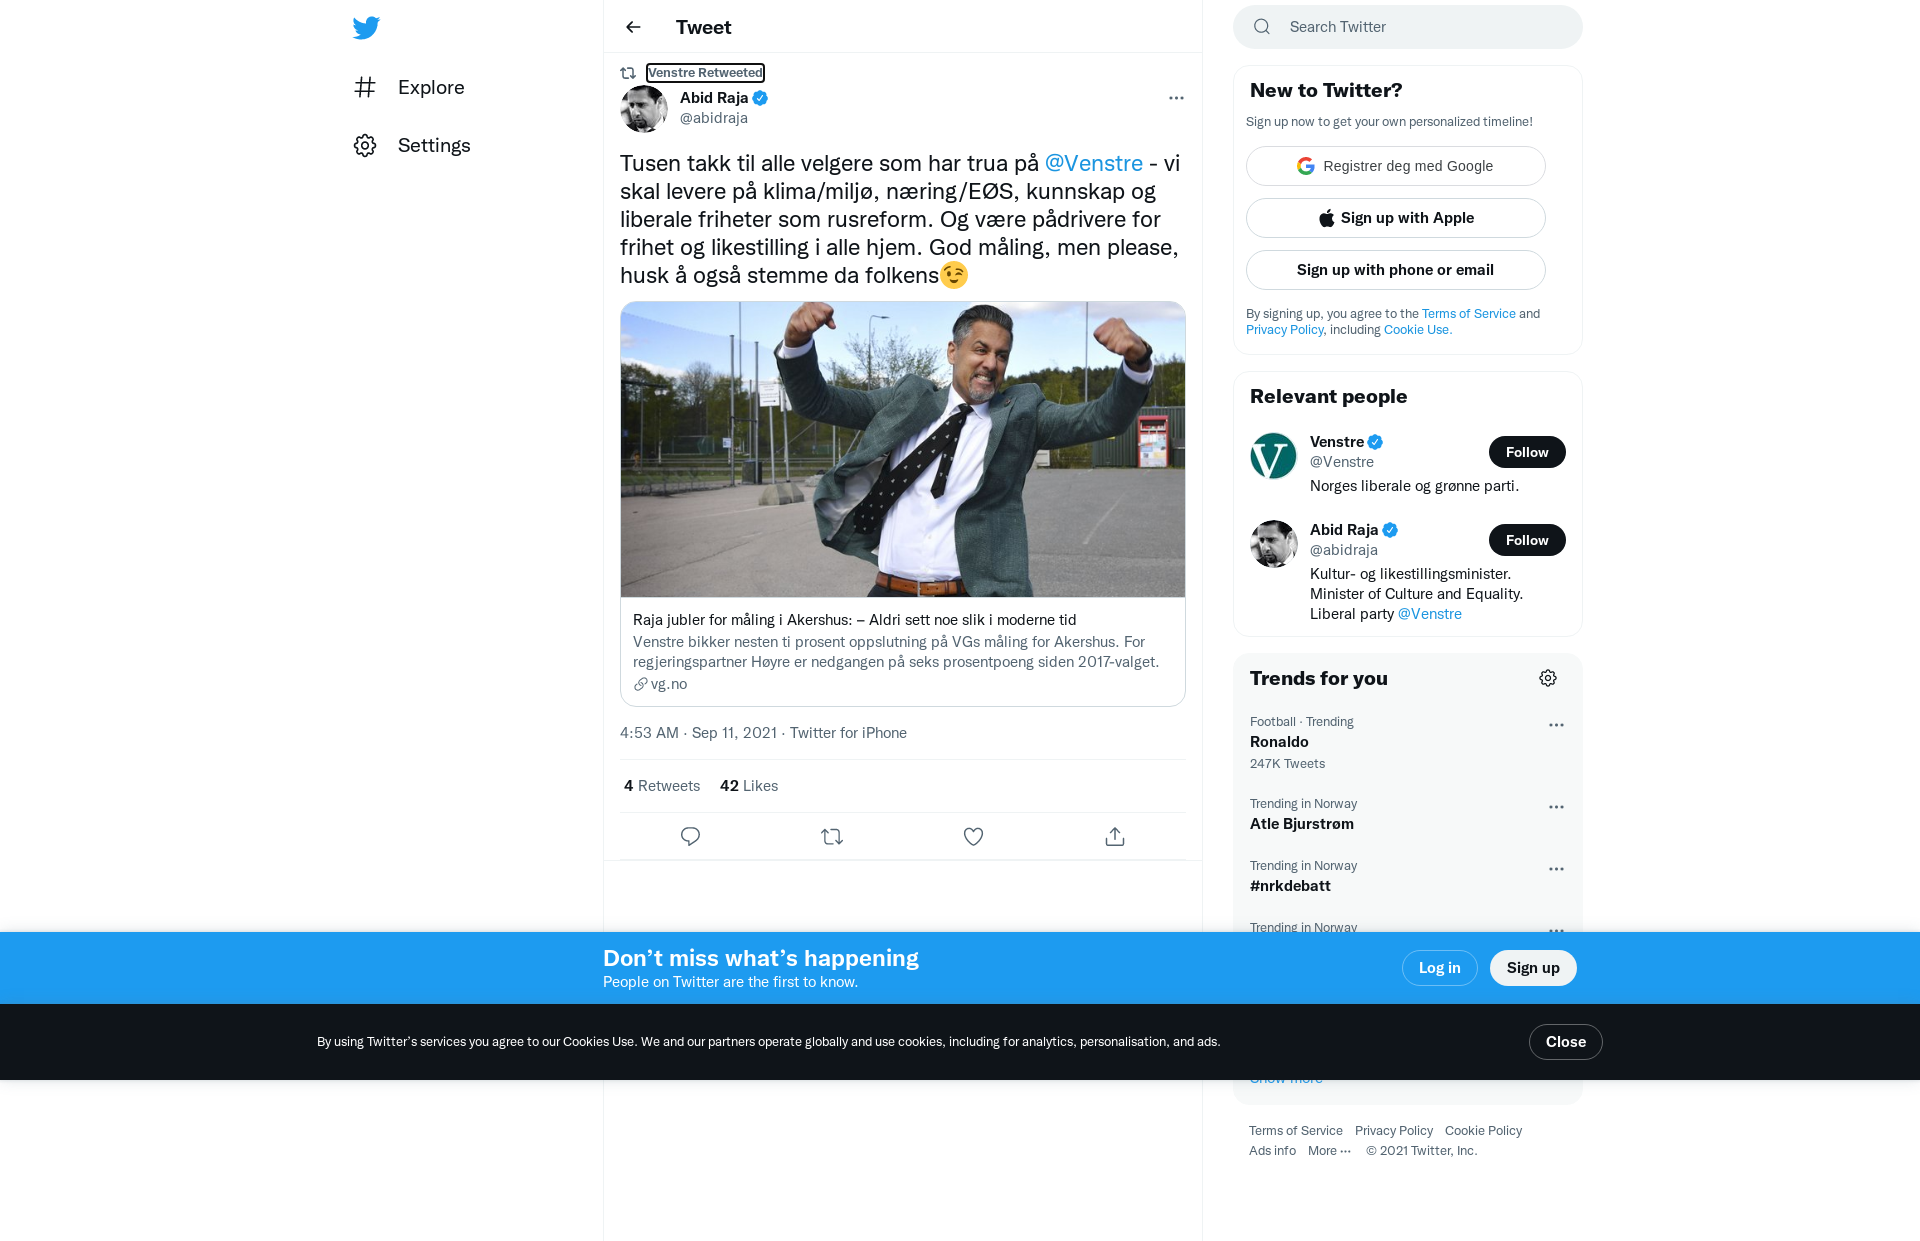The height and width of the screenshot is (1241, 1920).
Task: Like the tweet with the heart icon
Action: point(973,837)
